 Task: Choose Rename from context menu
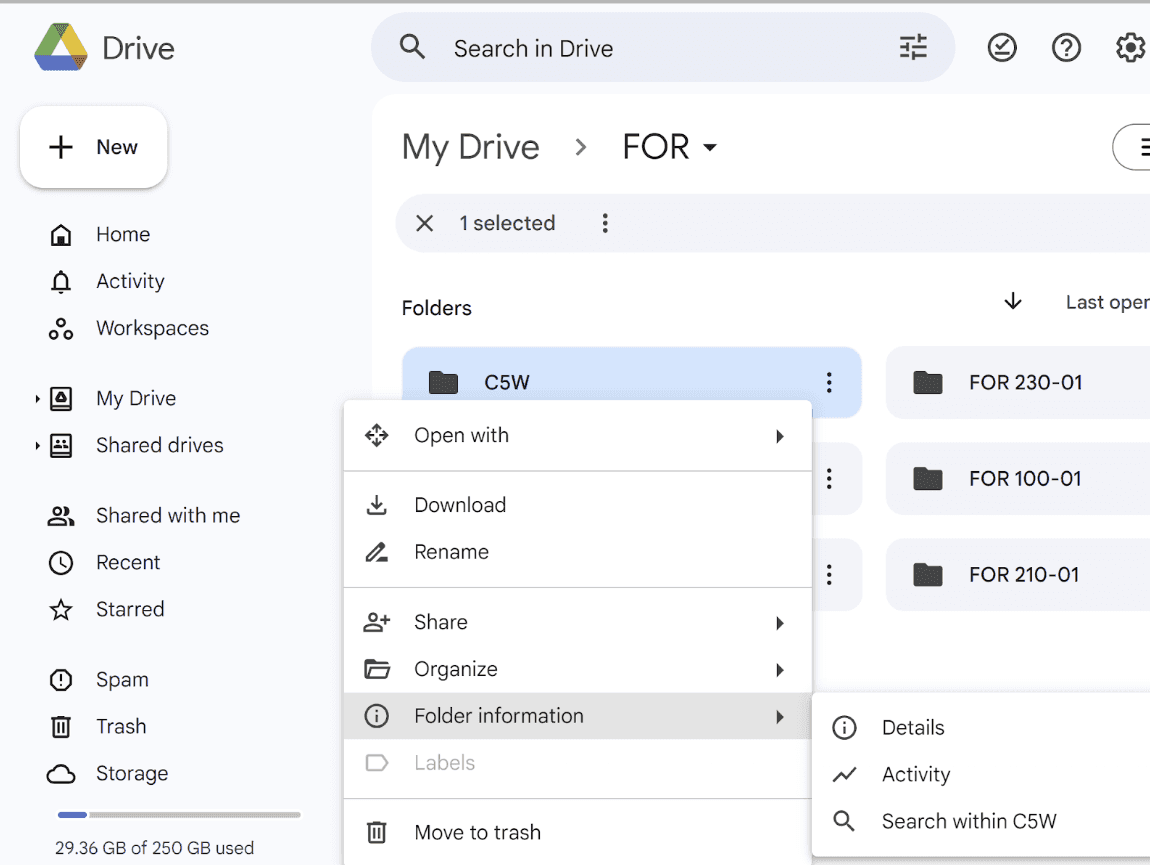click(x=578, y=552)
